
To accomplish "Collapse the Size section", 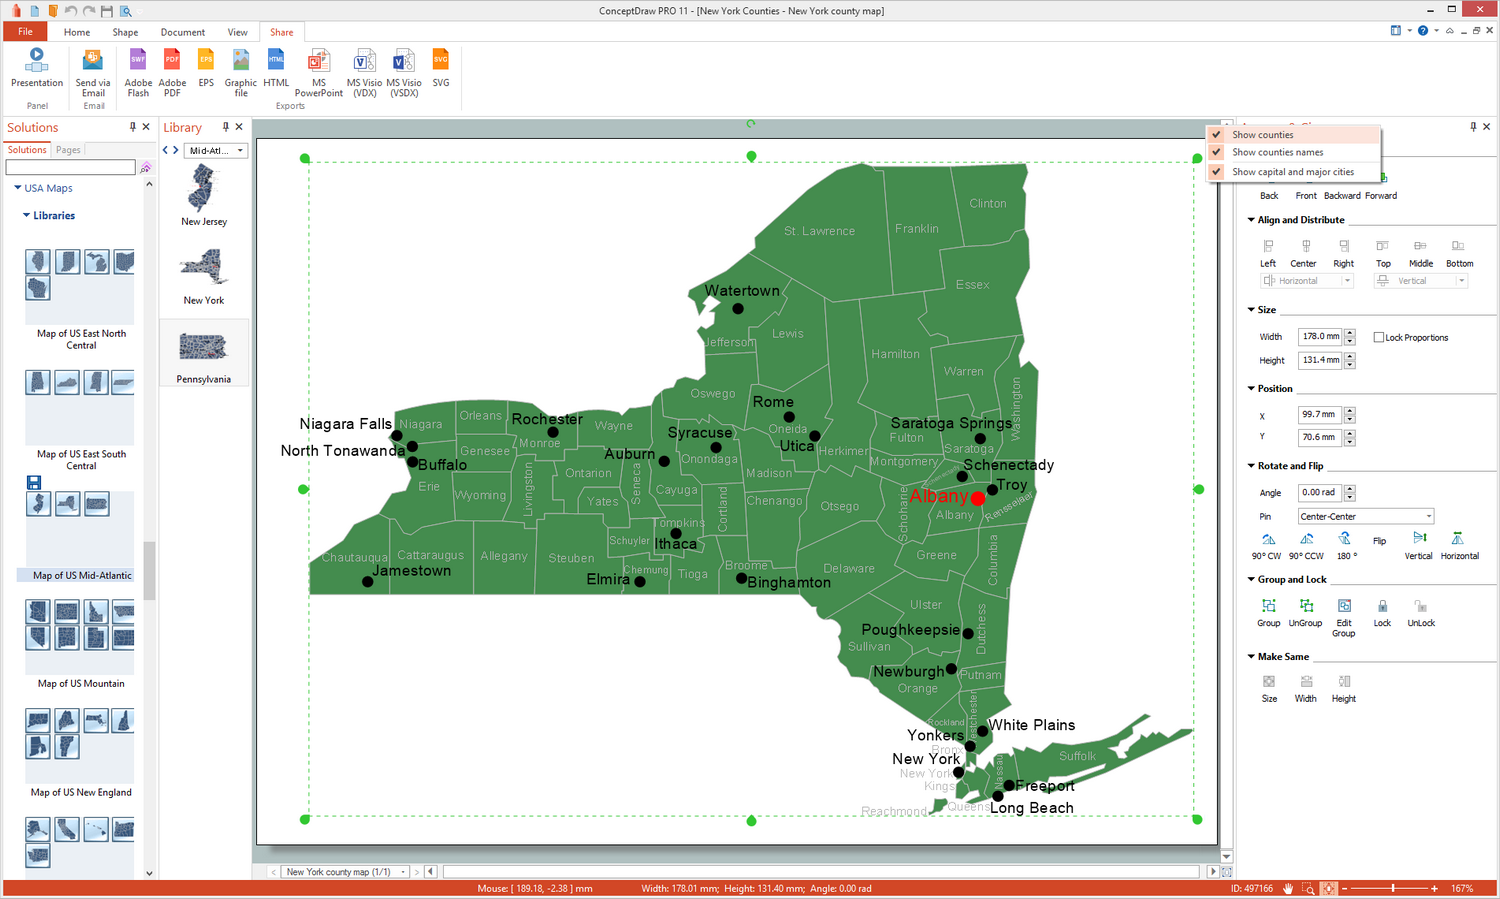I will coord(1251,310).
